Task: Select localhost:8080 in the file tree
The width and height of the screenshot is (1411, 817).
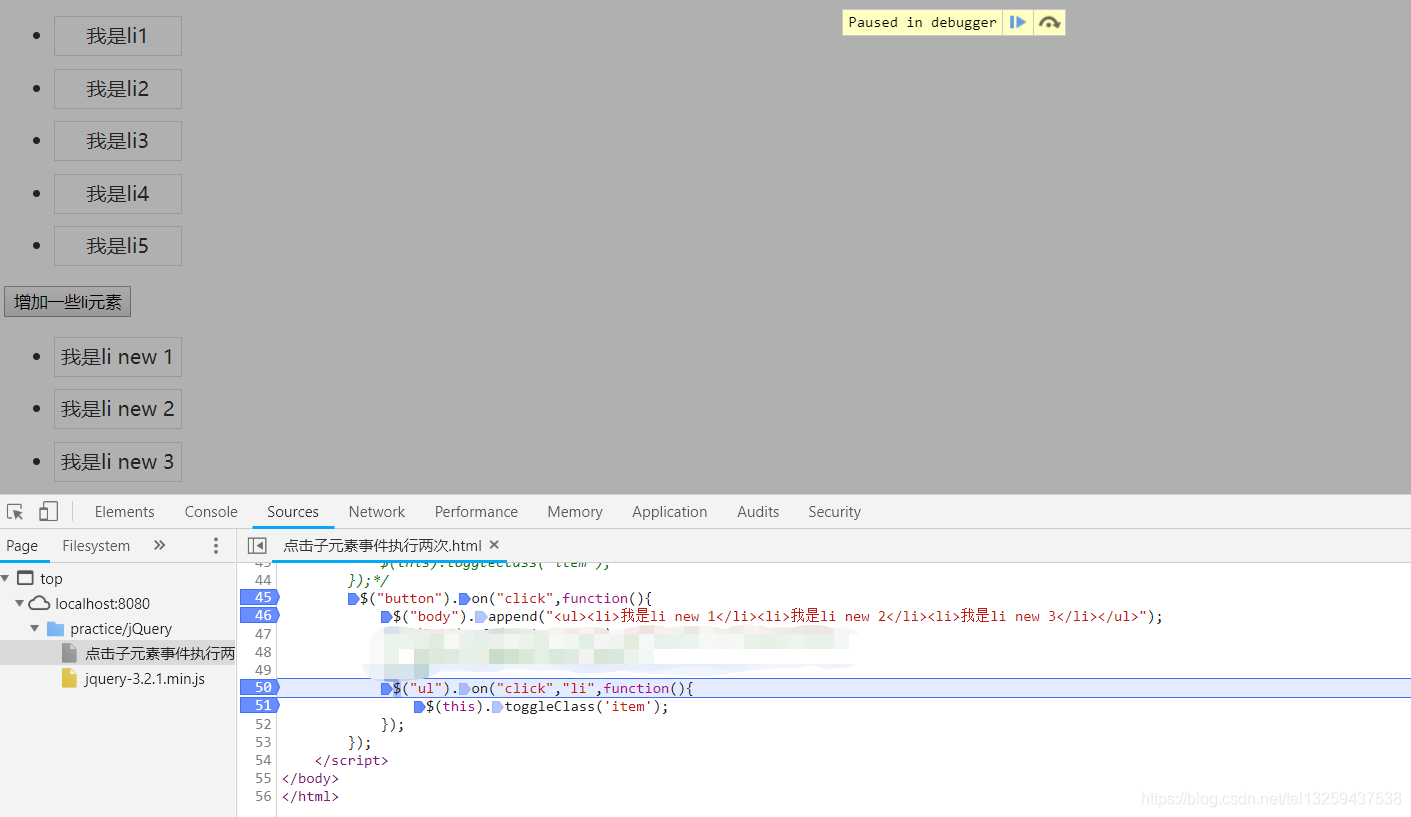Action: (x=102, y=603)
